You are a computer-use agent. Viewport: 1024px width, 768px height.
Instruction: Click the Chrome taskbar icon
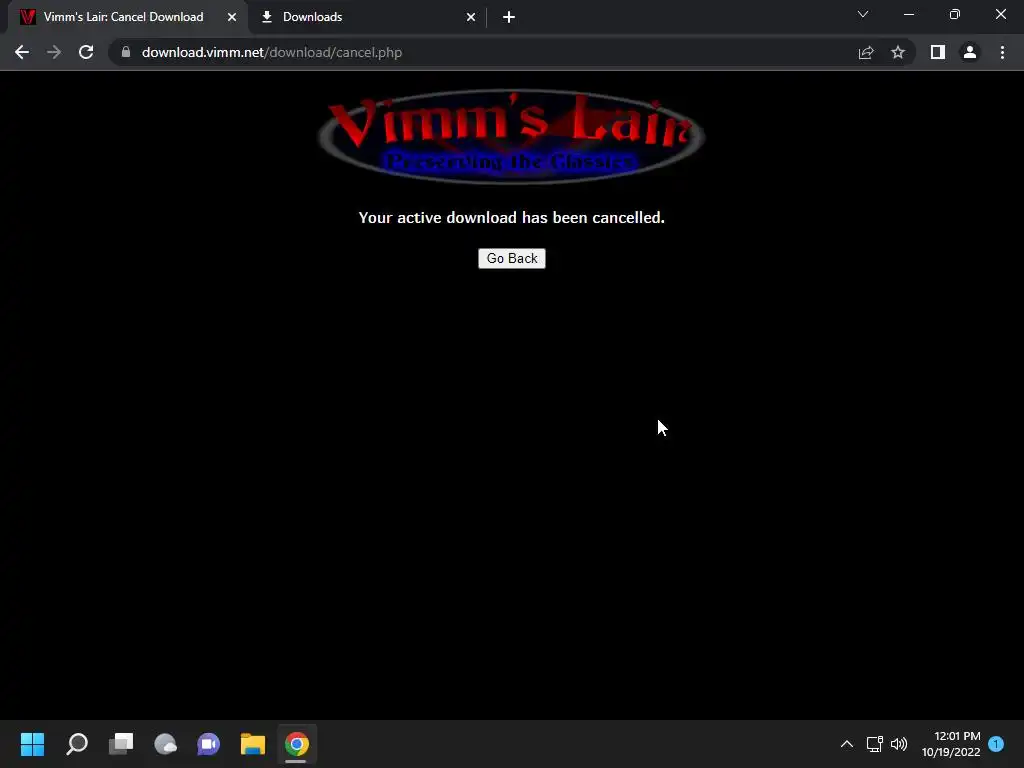tap(296, 744)
